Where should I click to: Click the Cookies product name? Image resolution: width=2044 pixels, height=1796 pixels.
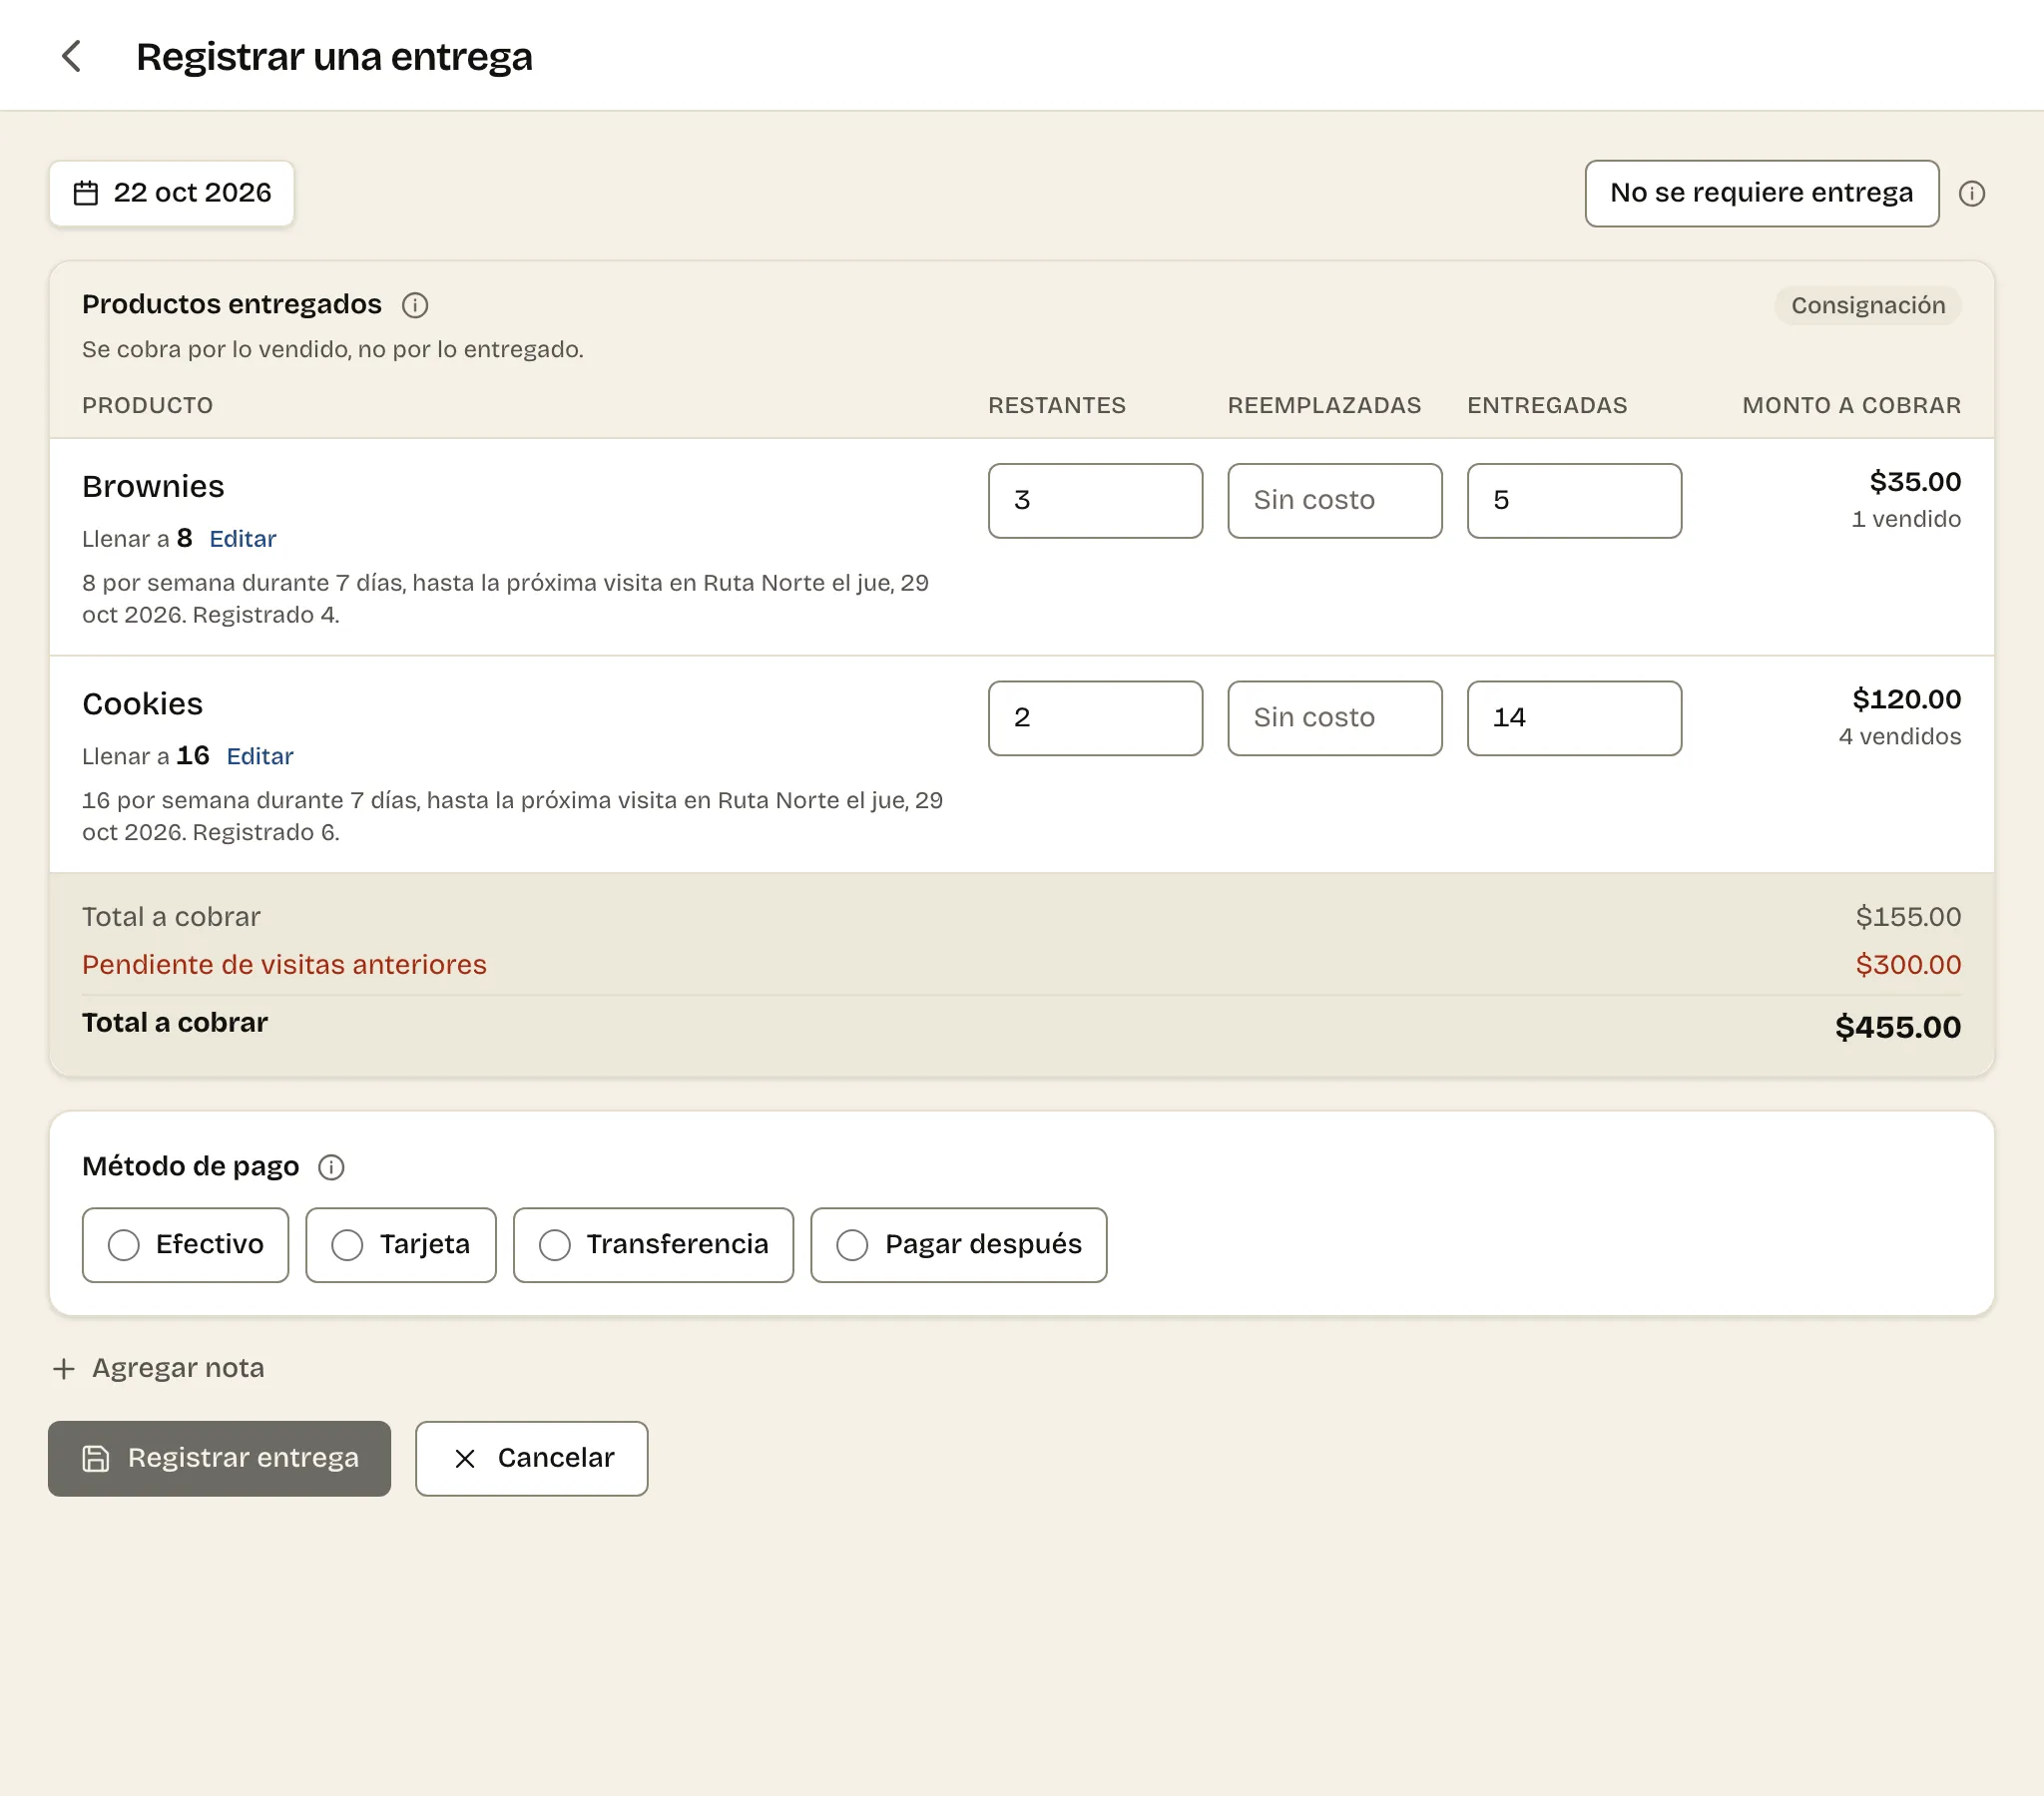pyautogui.click(x=142, y=704)
